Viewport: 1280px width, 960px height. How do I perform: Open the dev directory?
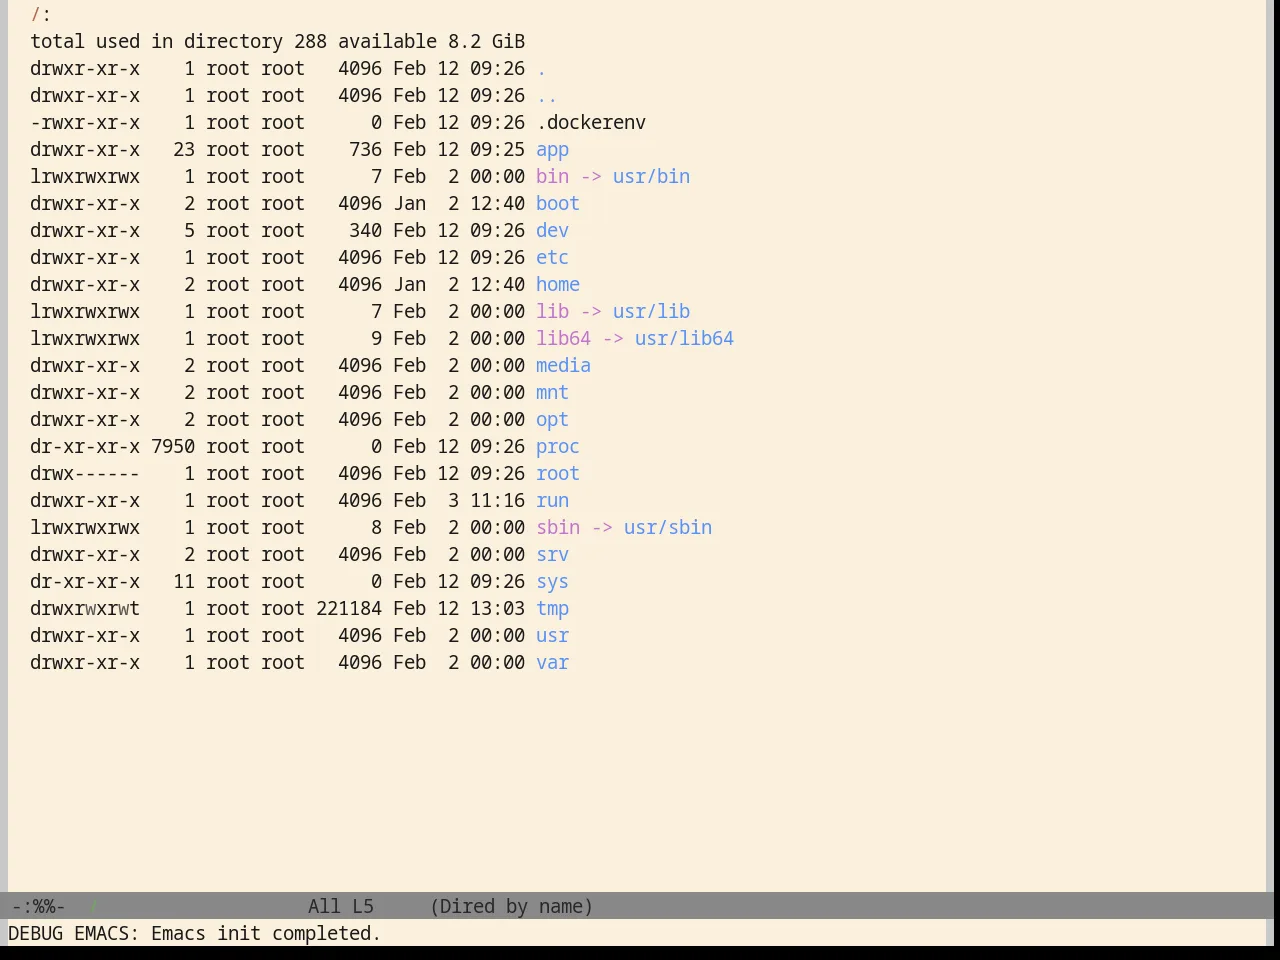552,231
